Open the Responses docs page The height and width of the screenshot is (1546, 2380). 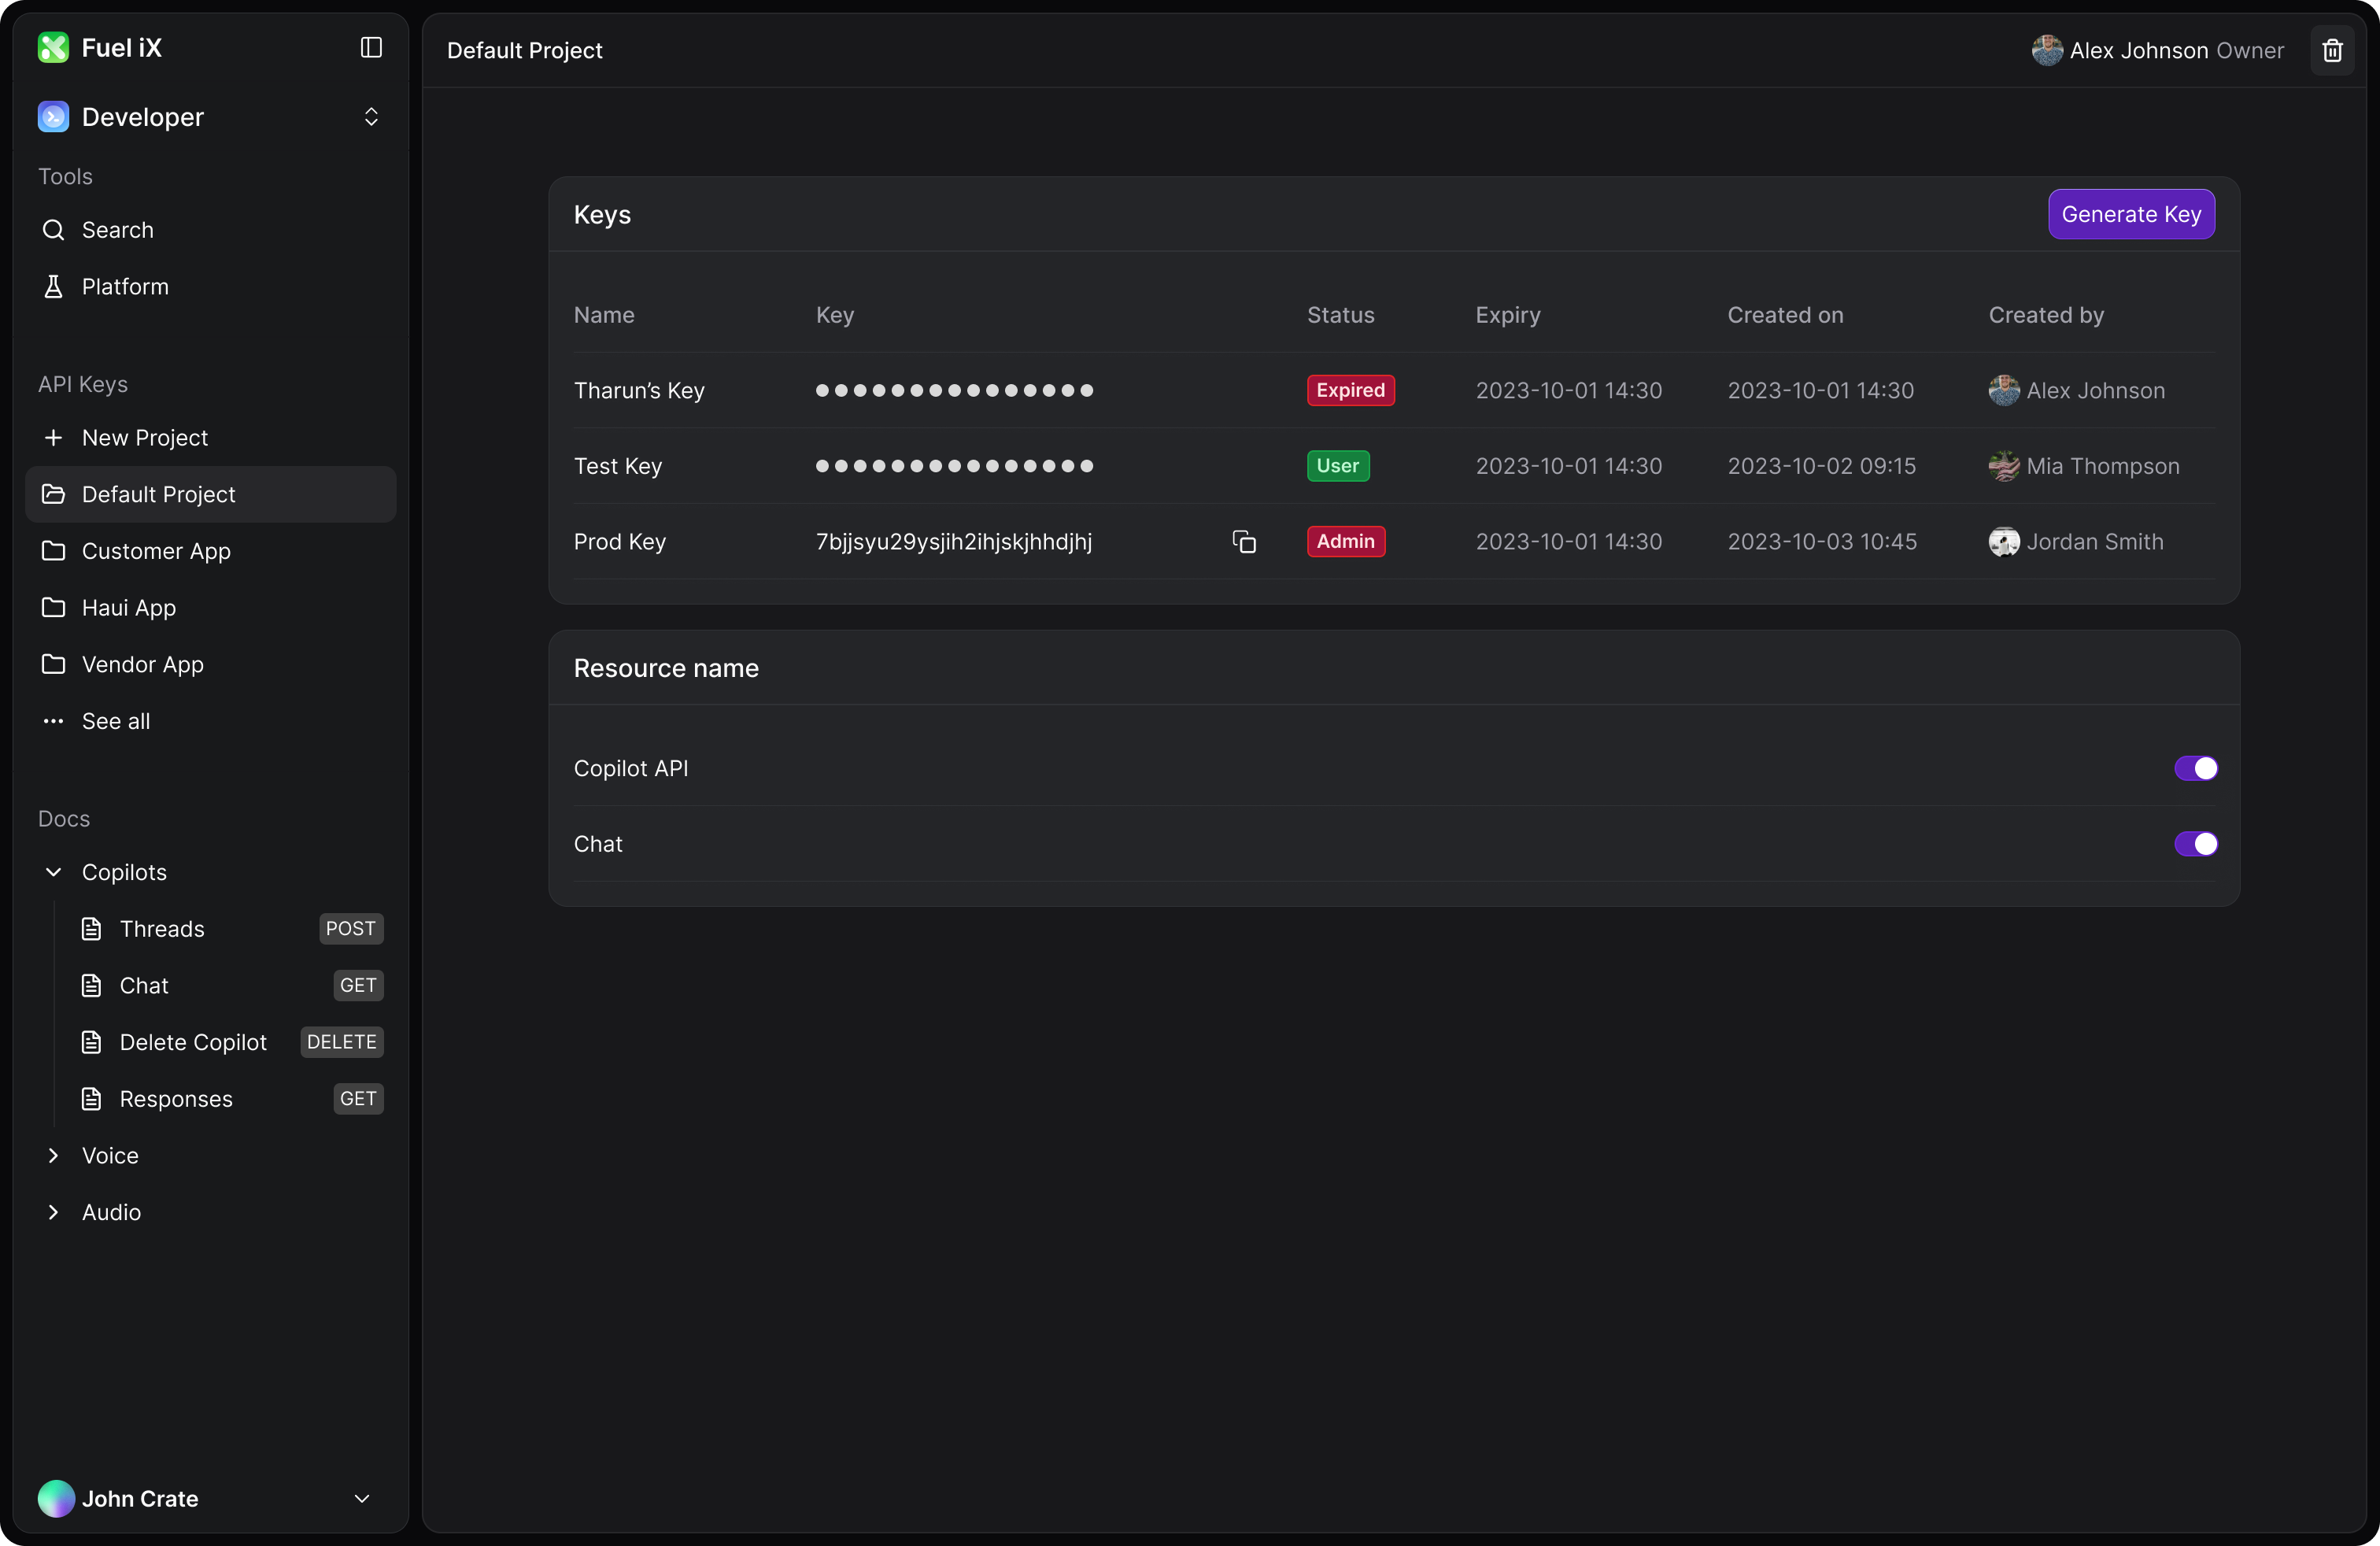[176, 1099]
